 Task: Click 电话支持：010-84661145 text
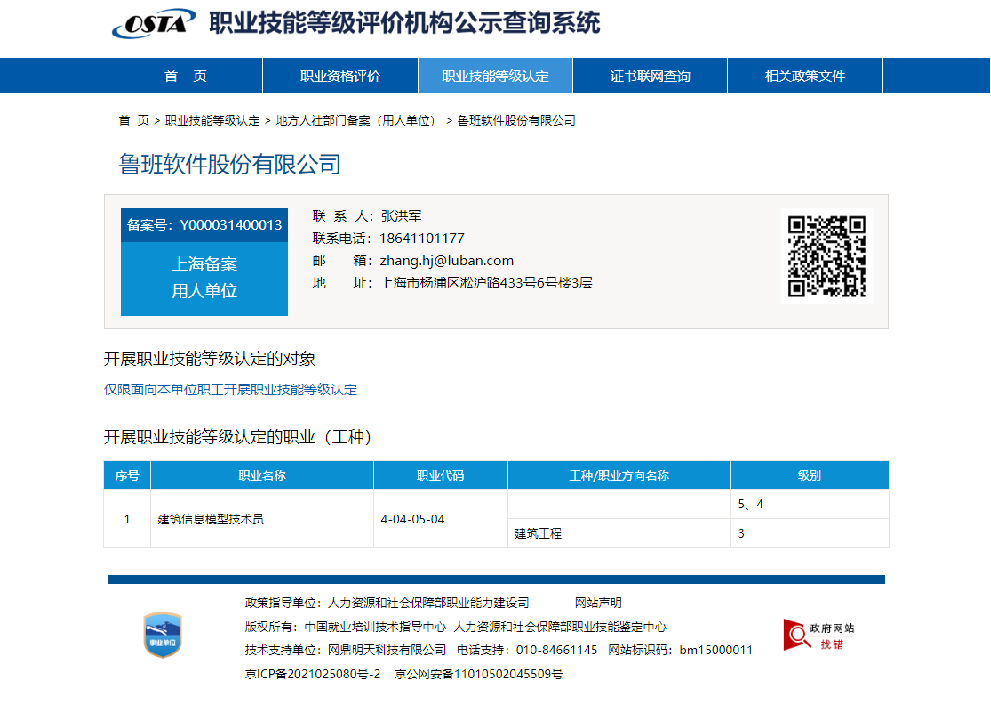tap(526, 650)
